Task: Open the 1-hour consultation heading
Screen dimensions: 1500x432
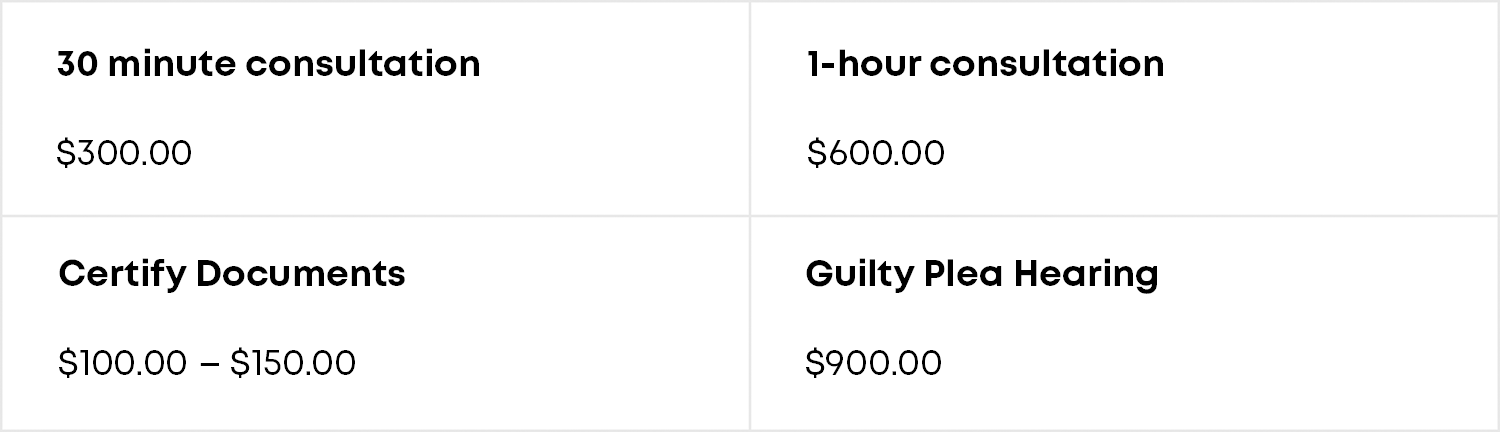Action: (985, 64)
